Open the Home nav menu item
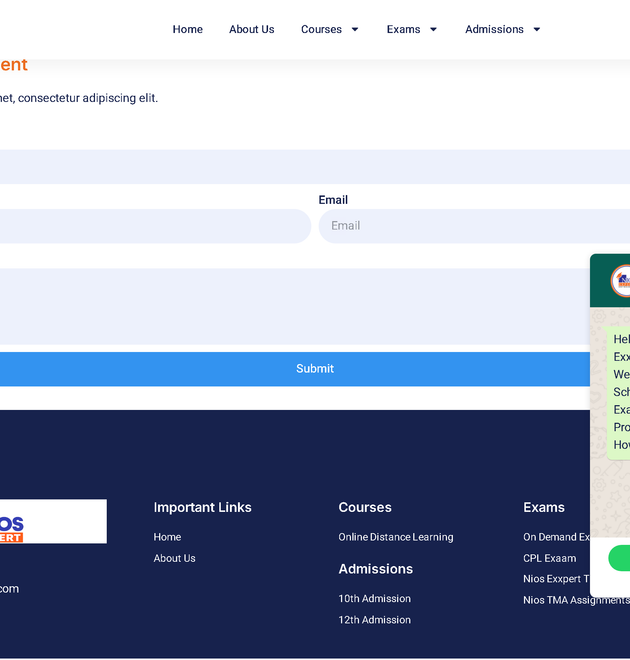 tap(188, 29)
